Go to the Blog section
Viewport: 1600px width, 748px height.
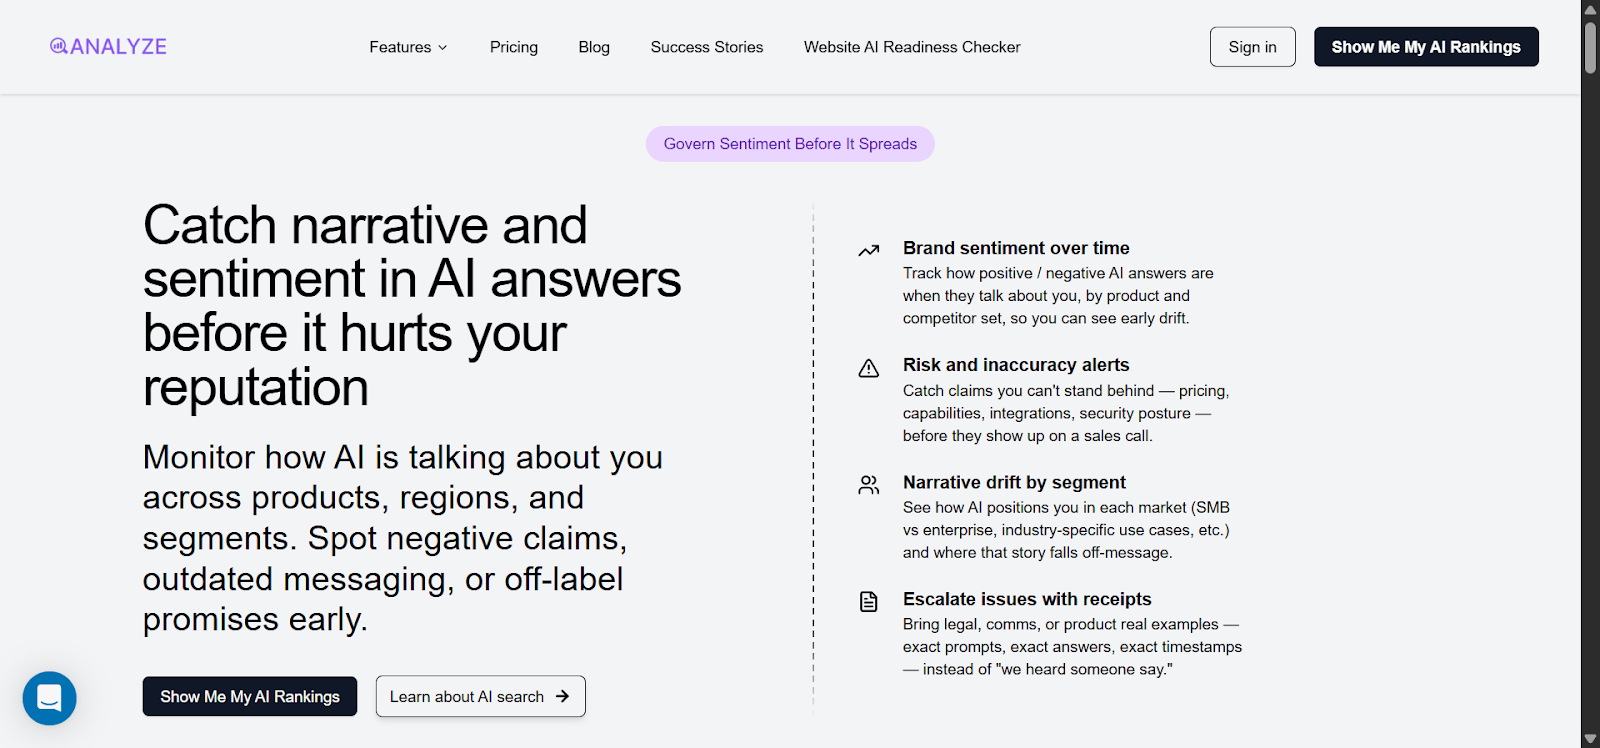[594, 46]
